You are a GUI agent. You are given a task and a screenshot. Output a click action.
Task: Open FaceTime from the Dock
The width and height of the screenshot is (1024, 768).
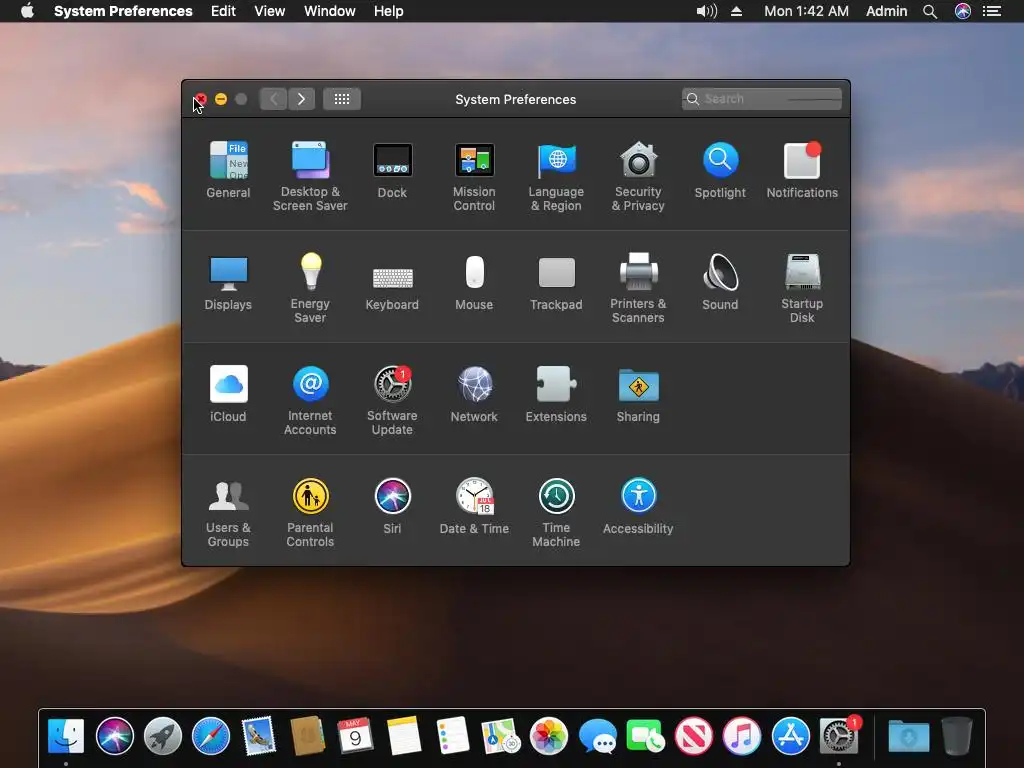point(645,736)
